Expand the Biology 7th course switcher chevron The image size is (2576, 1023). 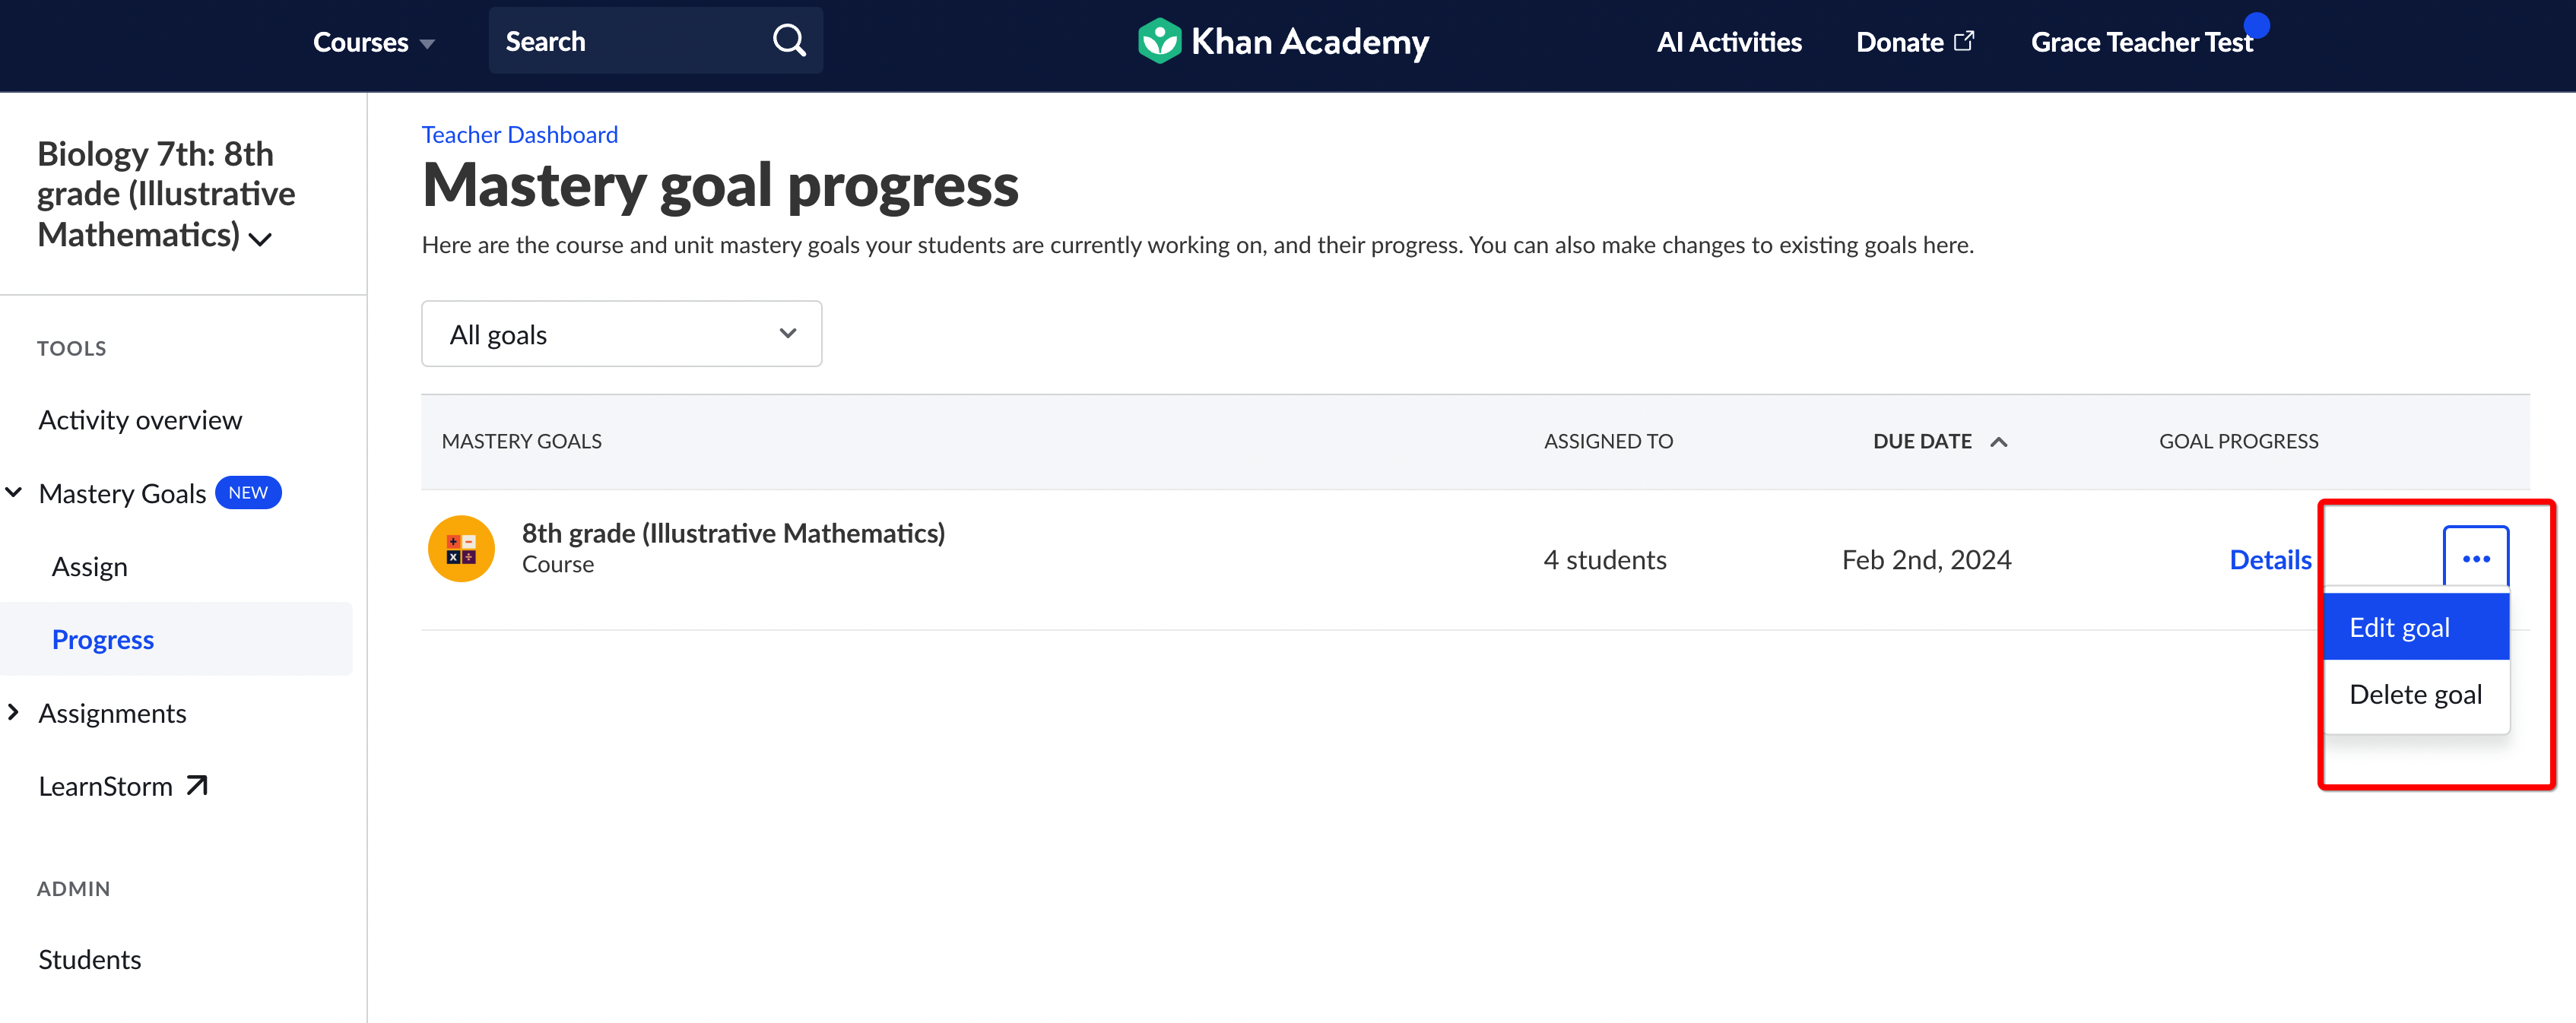coord(261,240)
